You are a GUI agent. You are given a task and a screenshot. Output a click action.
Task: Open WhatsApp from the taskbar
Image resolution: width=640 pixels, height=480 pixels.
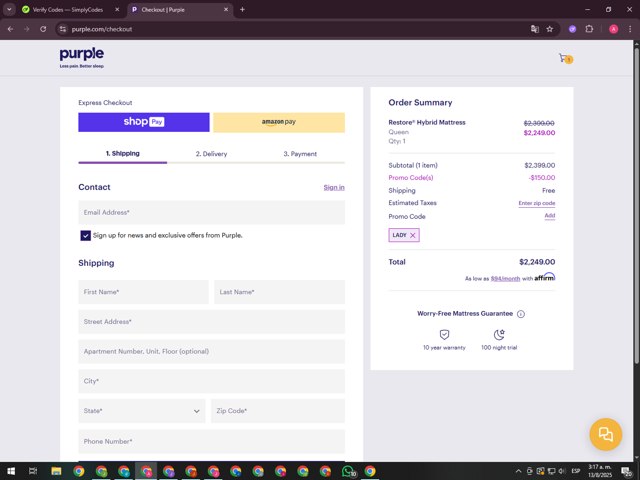(348, 471)
